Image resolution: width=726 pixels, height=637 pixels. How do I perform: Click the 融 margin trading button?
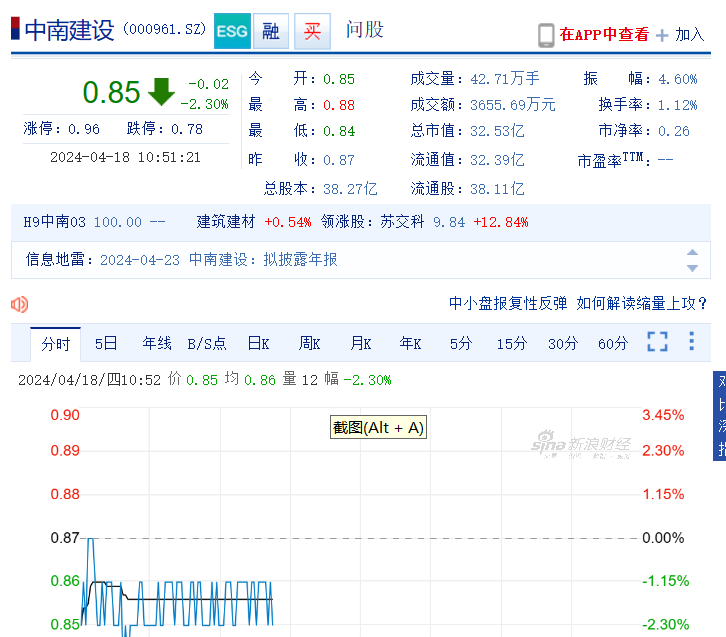(271, 31)
